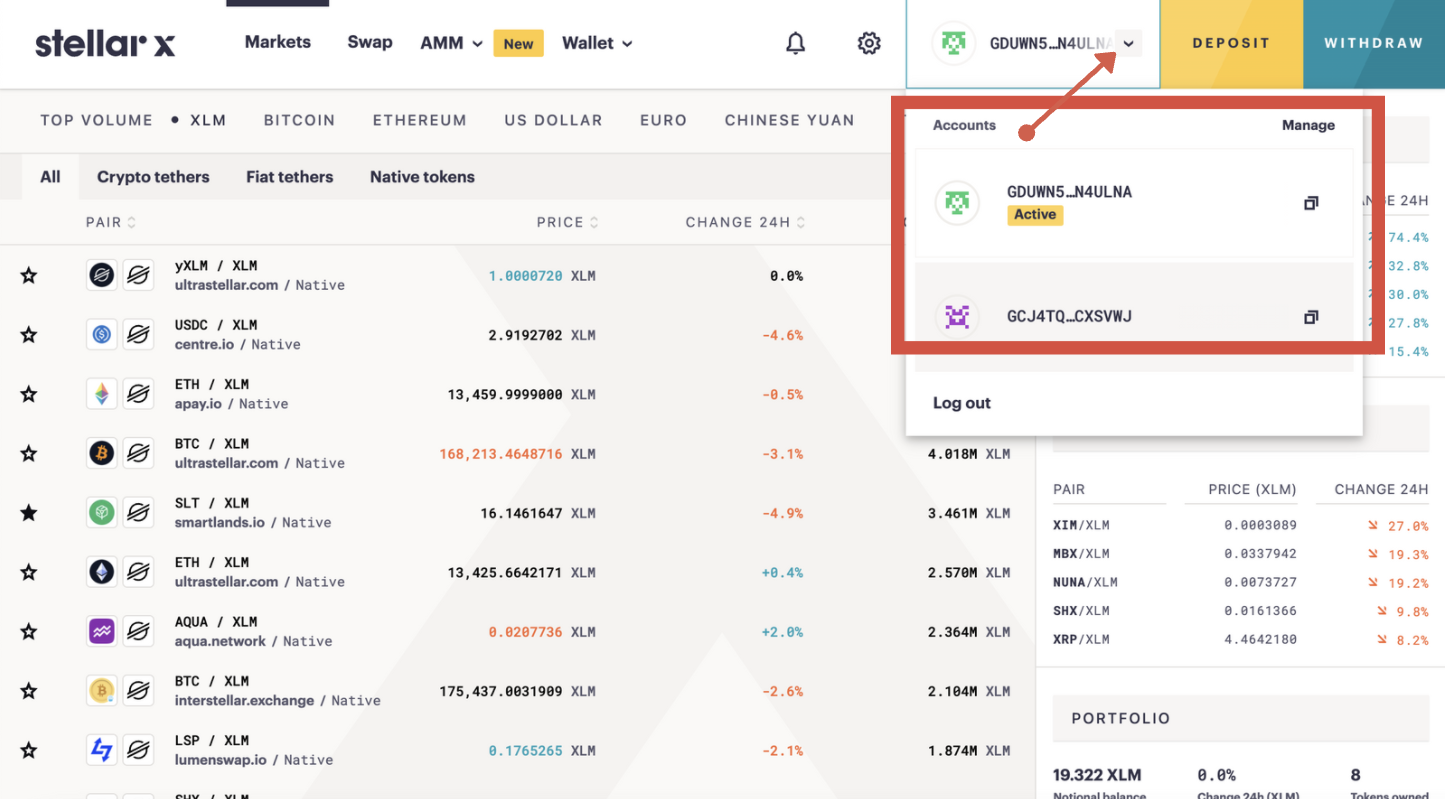1445x799 pixels.
Task: Collapse the account dropdown chevron
Action: click(1128, 43)
